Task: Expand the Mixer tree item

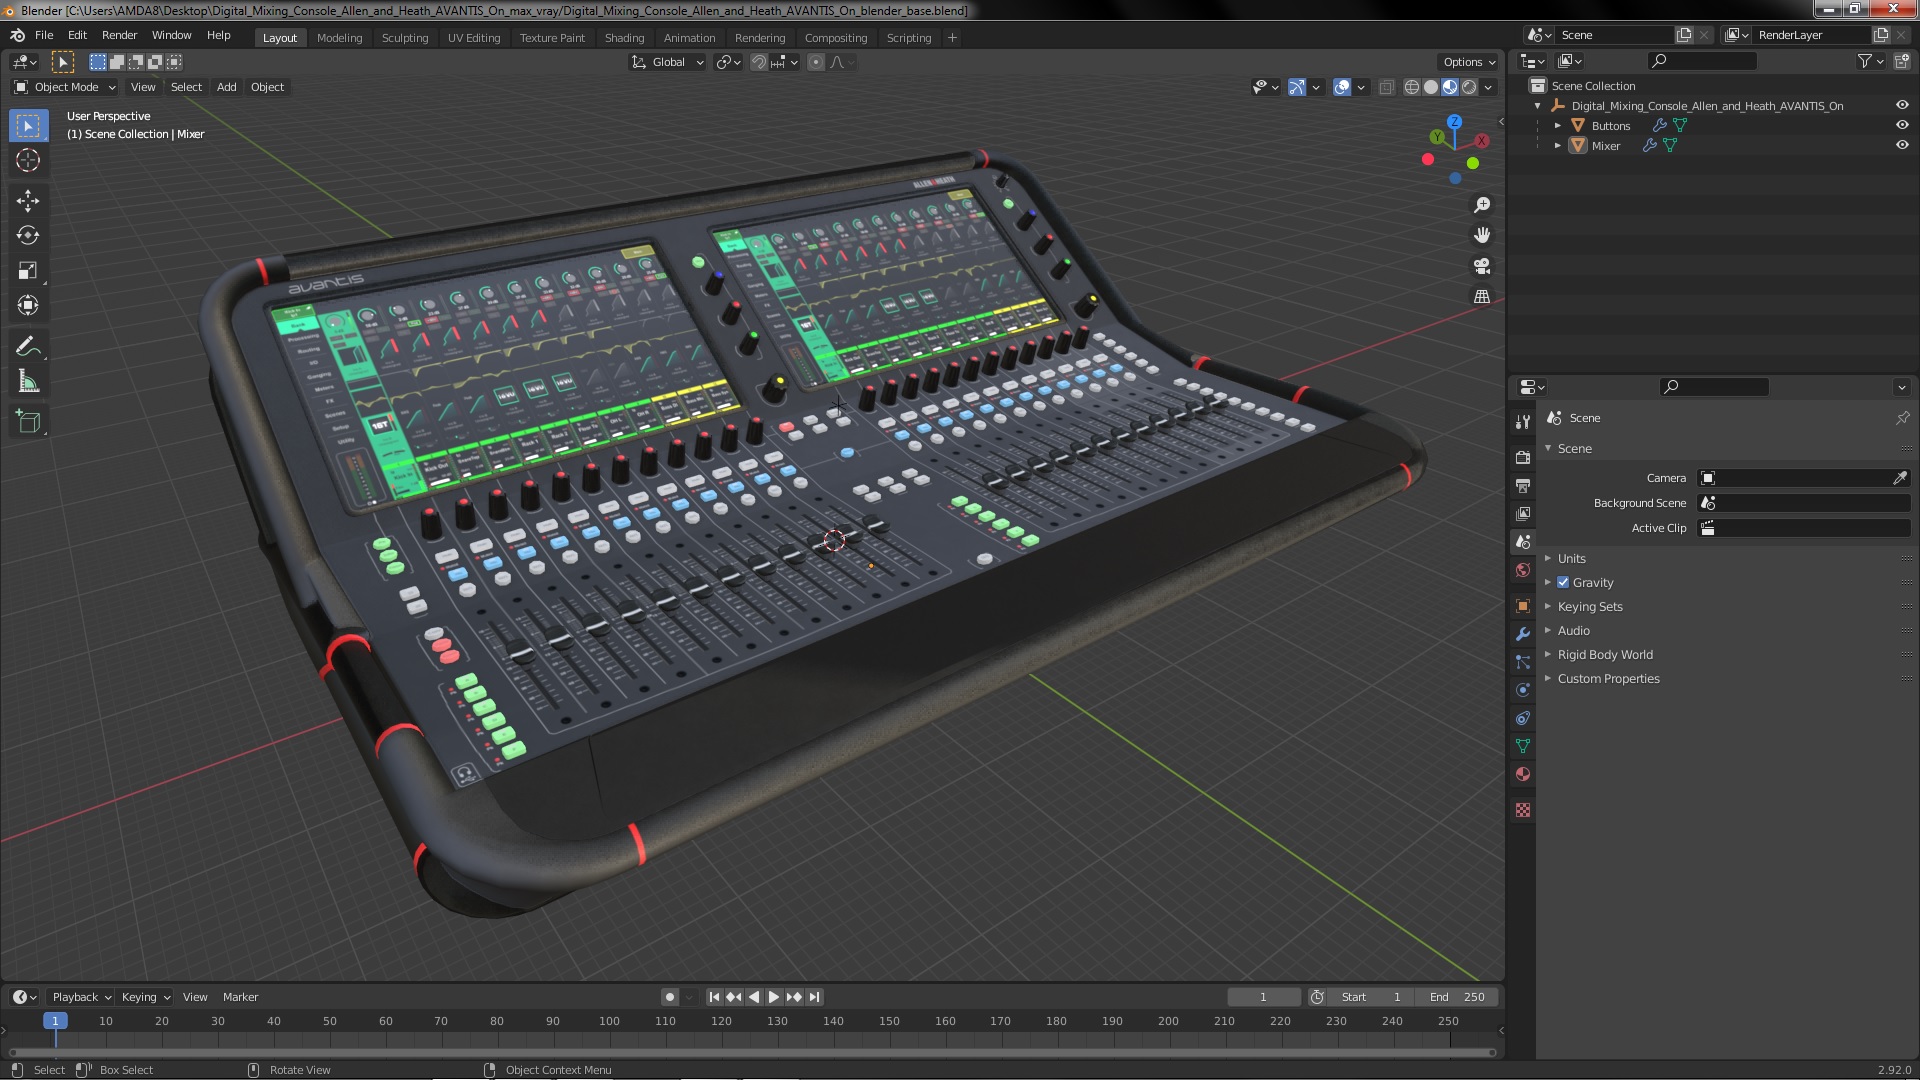Action: [x=1558, y=146]
